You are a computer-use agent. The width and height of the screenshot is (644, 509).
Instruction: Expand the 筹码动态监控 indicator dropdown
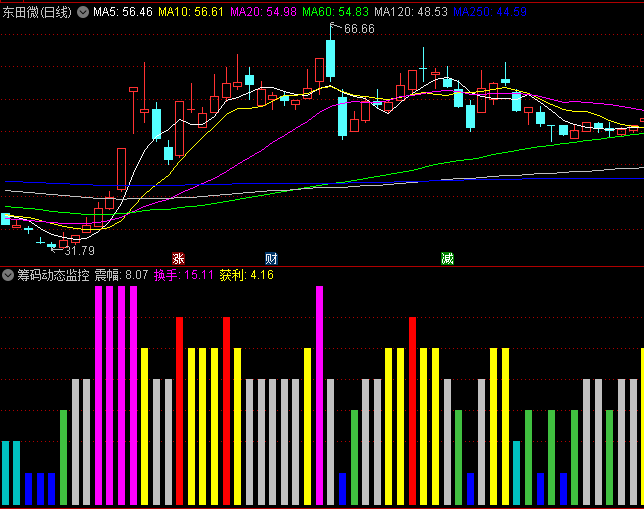pos(8,275)
